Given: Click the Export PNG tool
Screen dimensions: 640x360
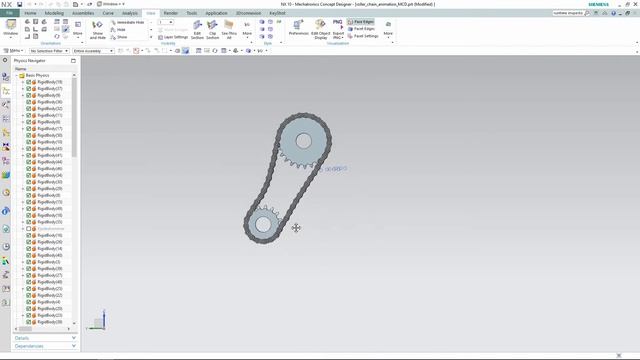Looking at the screenshot, I should [338, 29].
